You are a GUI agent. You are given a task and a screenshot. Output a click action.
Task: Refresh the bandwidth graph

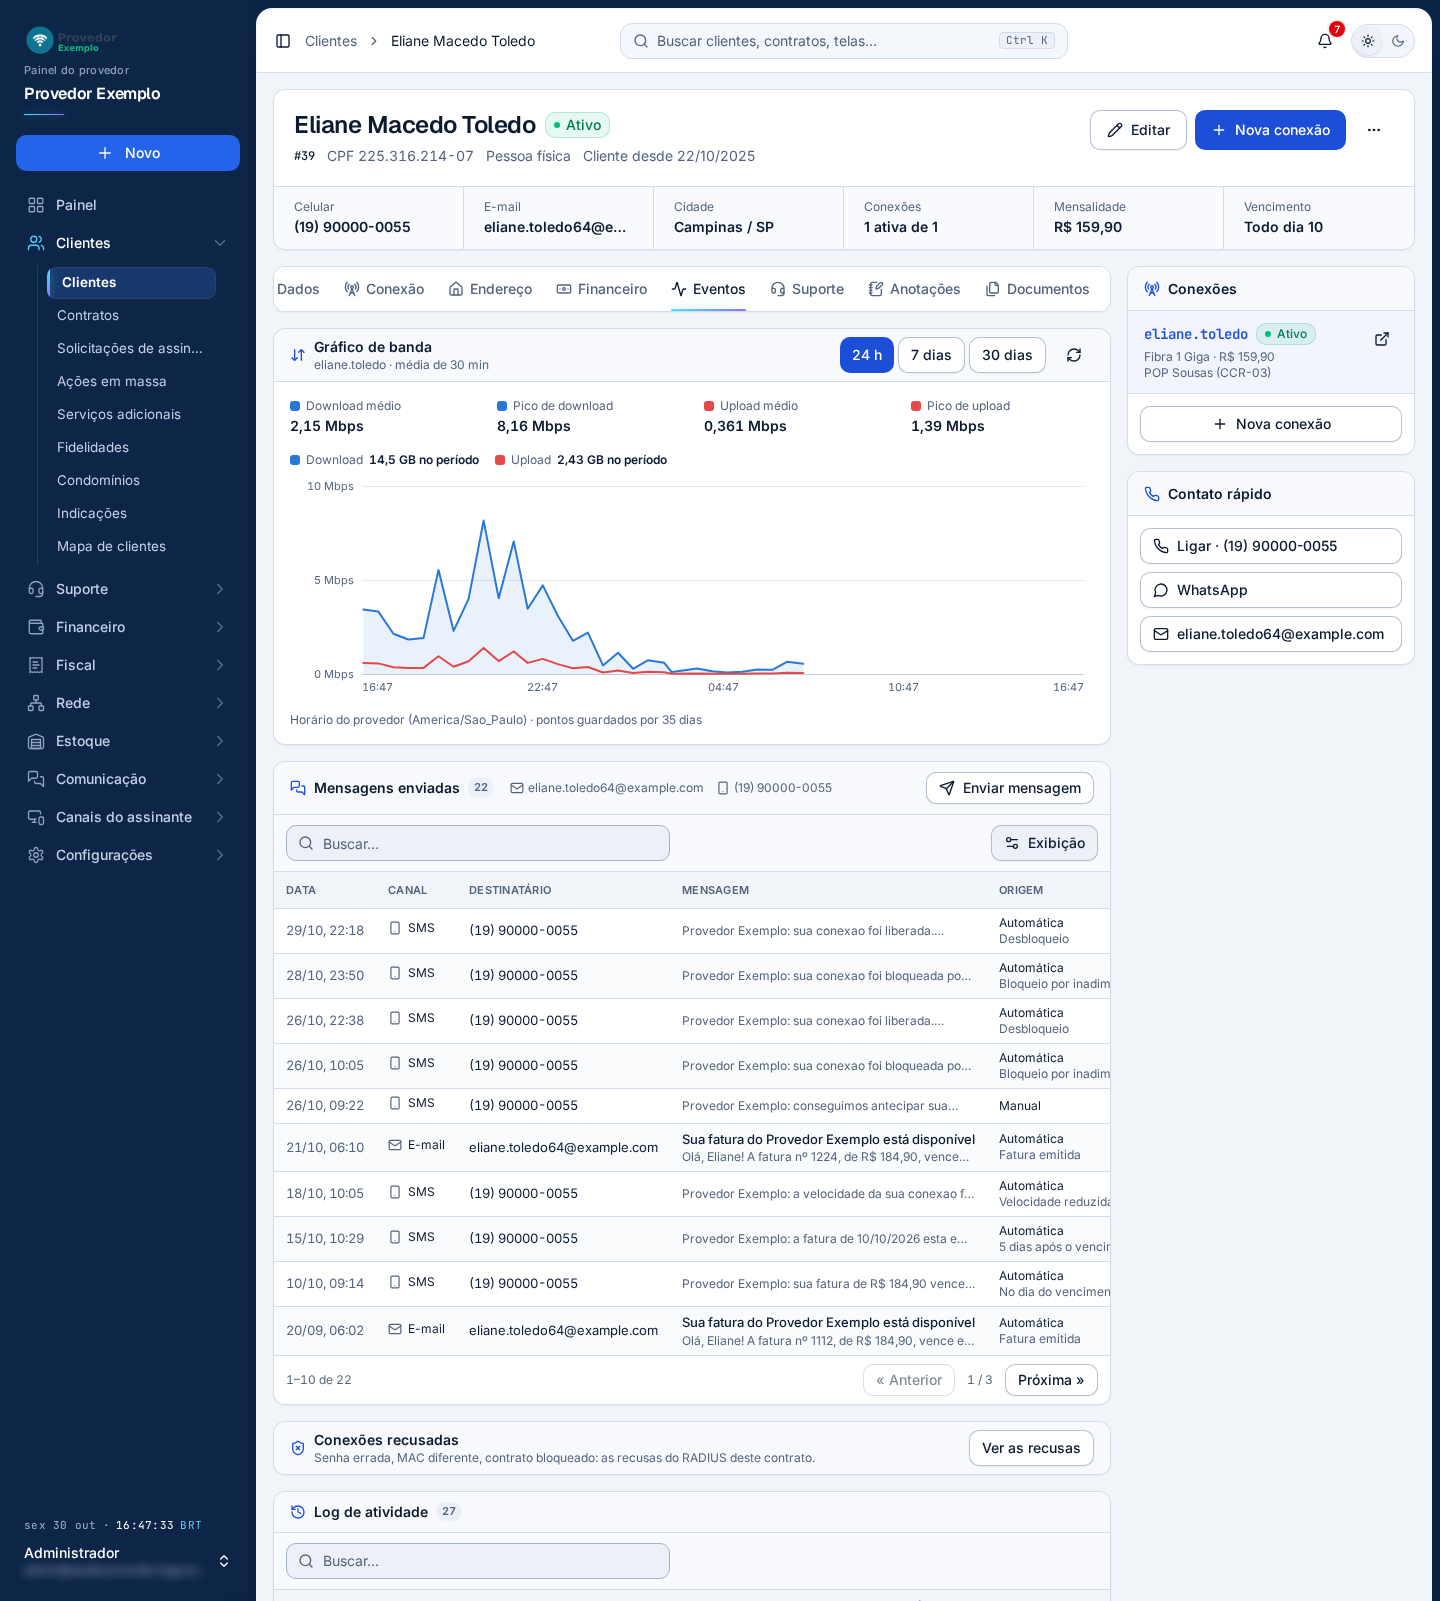coord(1074,355)
